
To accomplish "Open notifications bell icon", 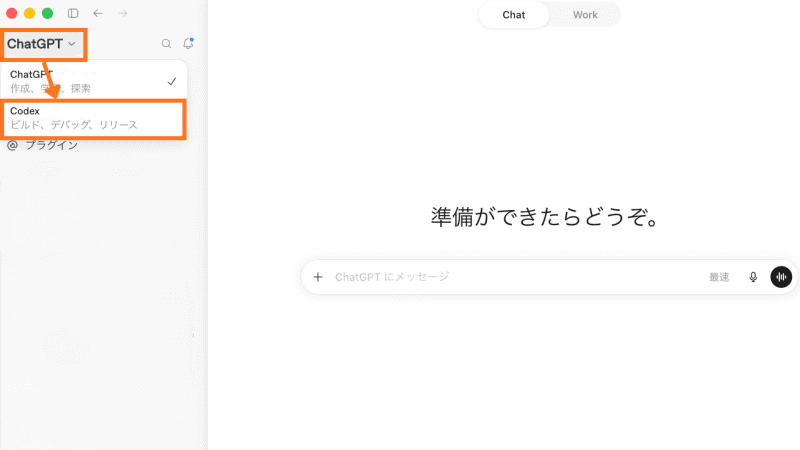I will tap(188, 43).
